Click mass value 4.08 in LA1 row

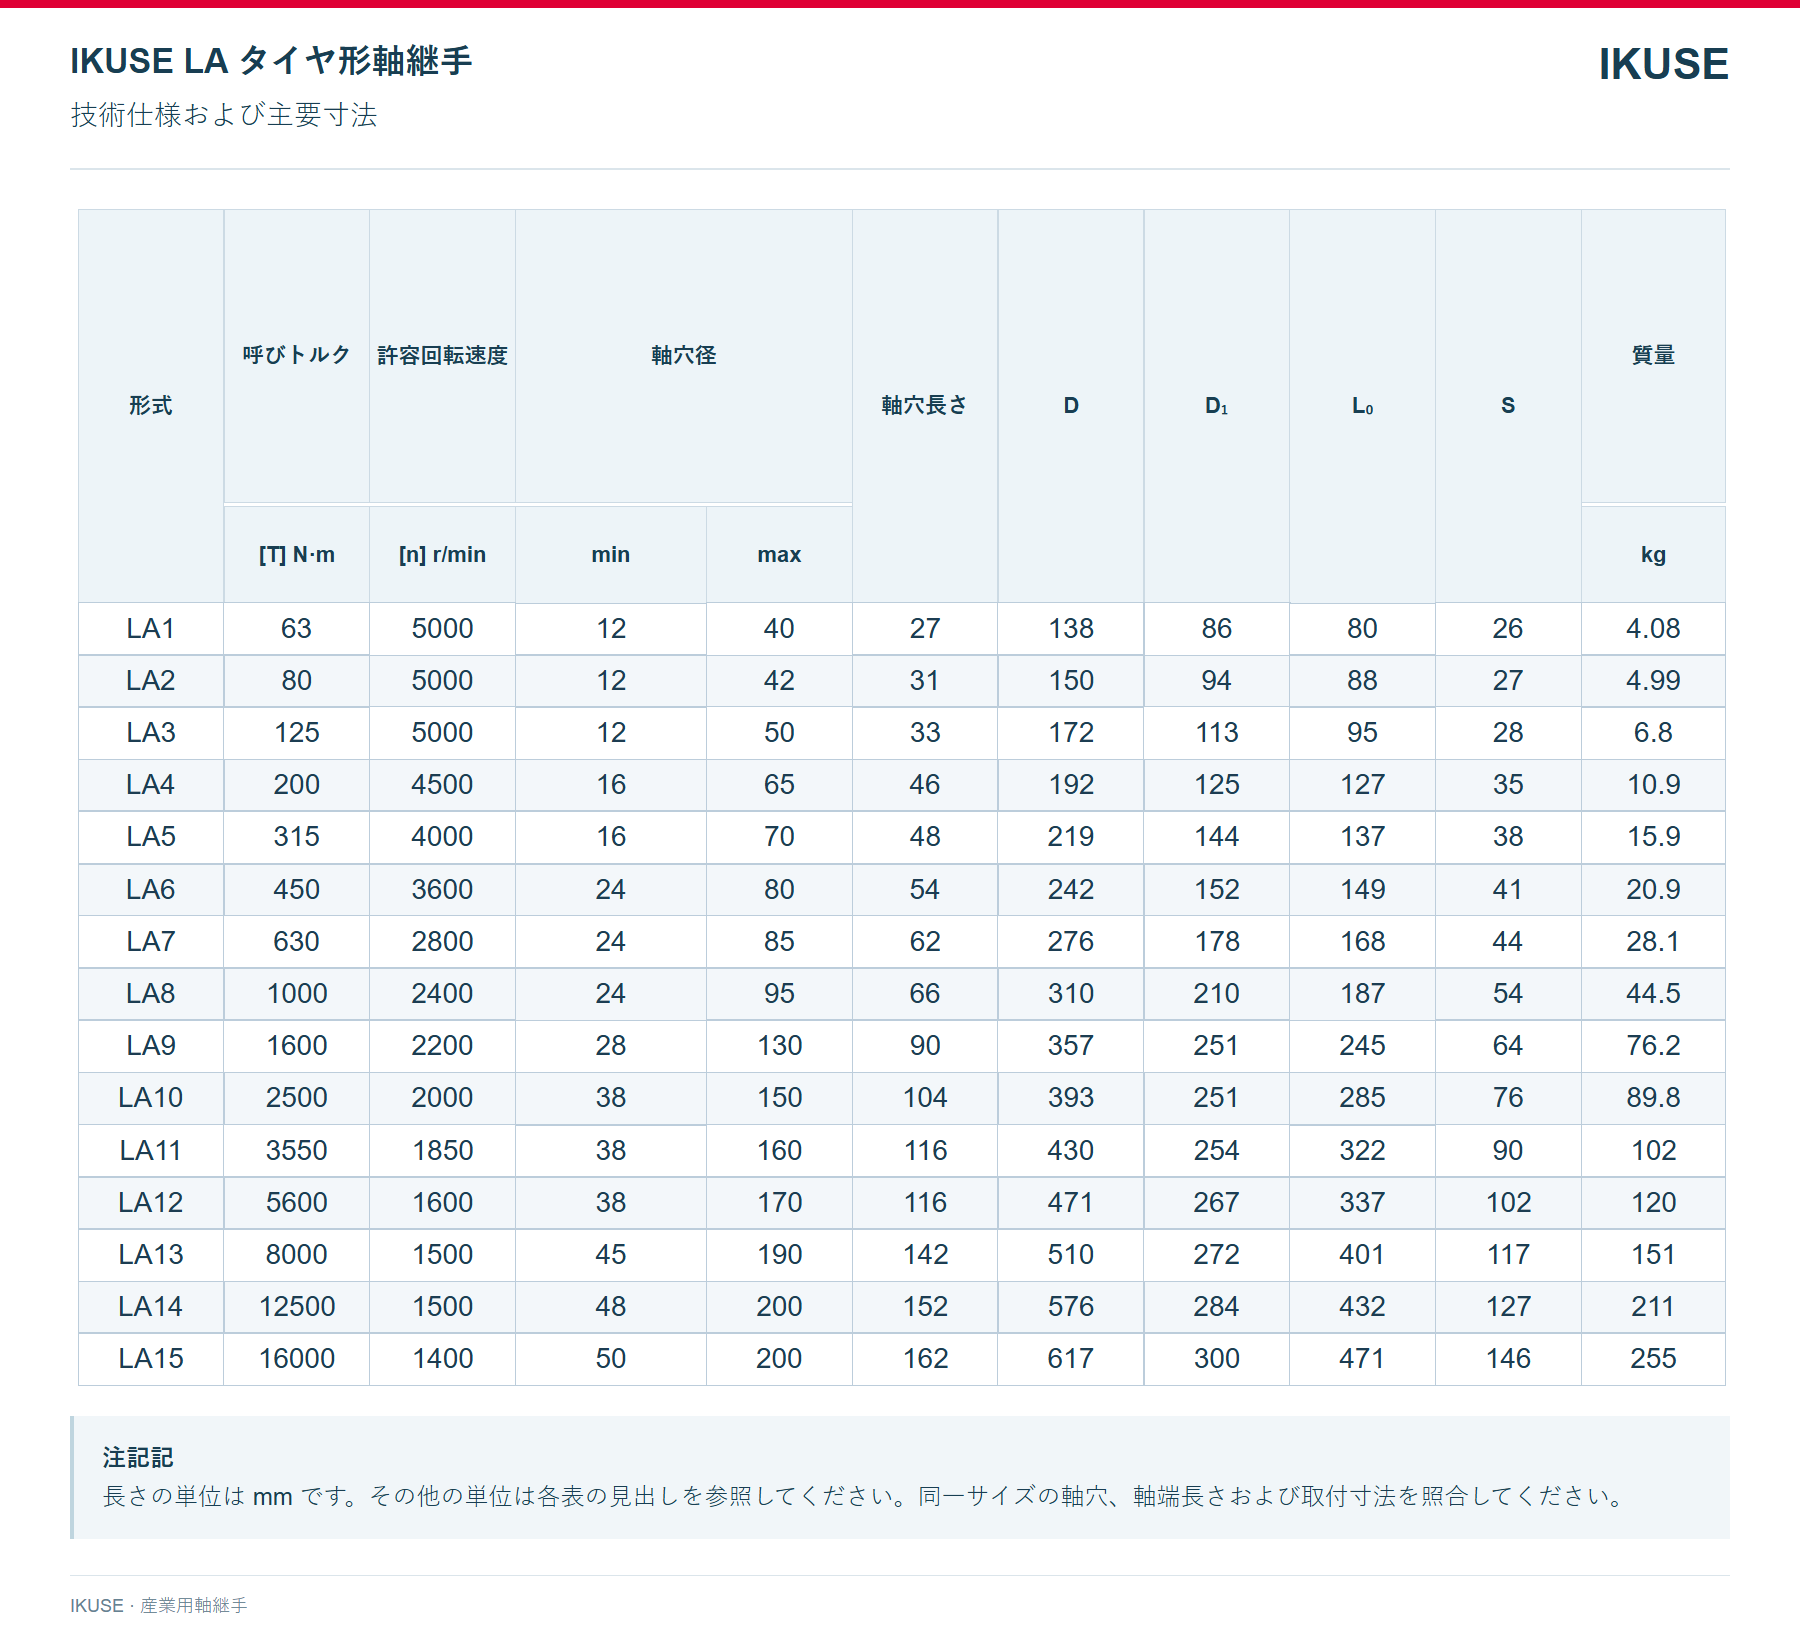pos(1653,628)
